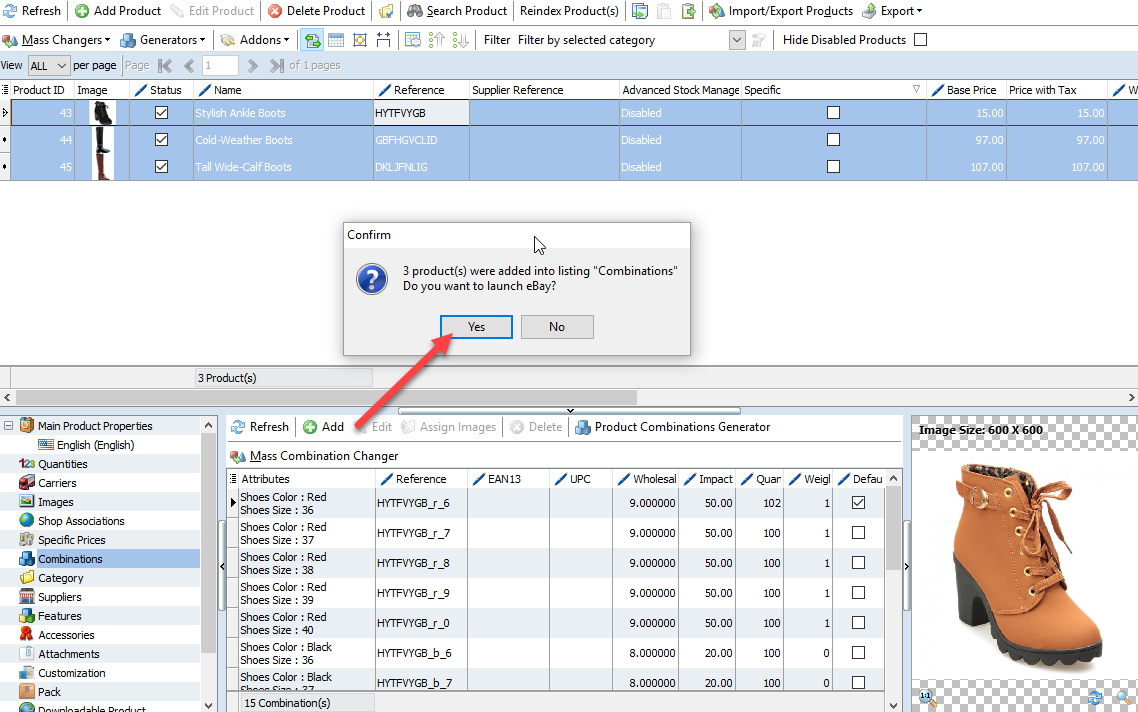Toggle Specific checkbox for Stylish Ankle Boots
1138x712 pixels.
[x=833, y=113]
